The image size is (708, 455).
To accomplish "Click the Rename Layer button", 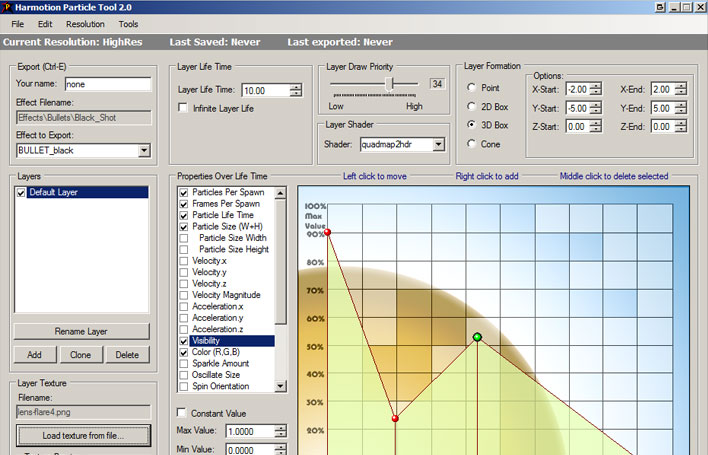I will point(82,331).
